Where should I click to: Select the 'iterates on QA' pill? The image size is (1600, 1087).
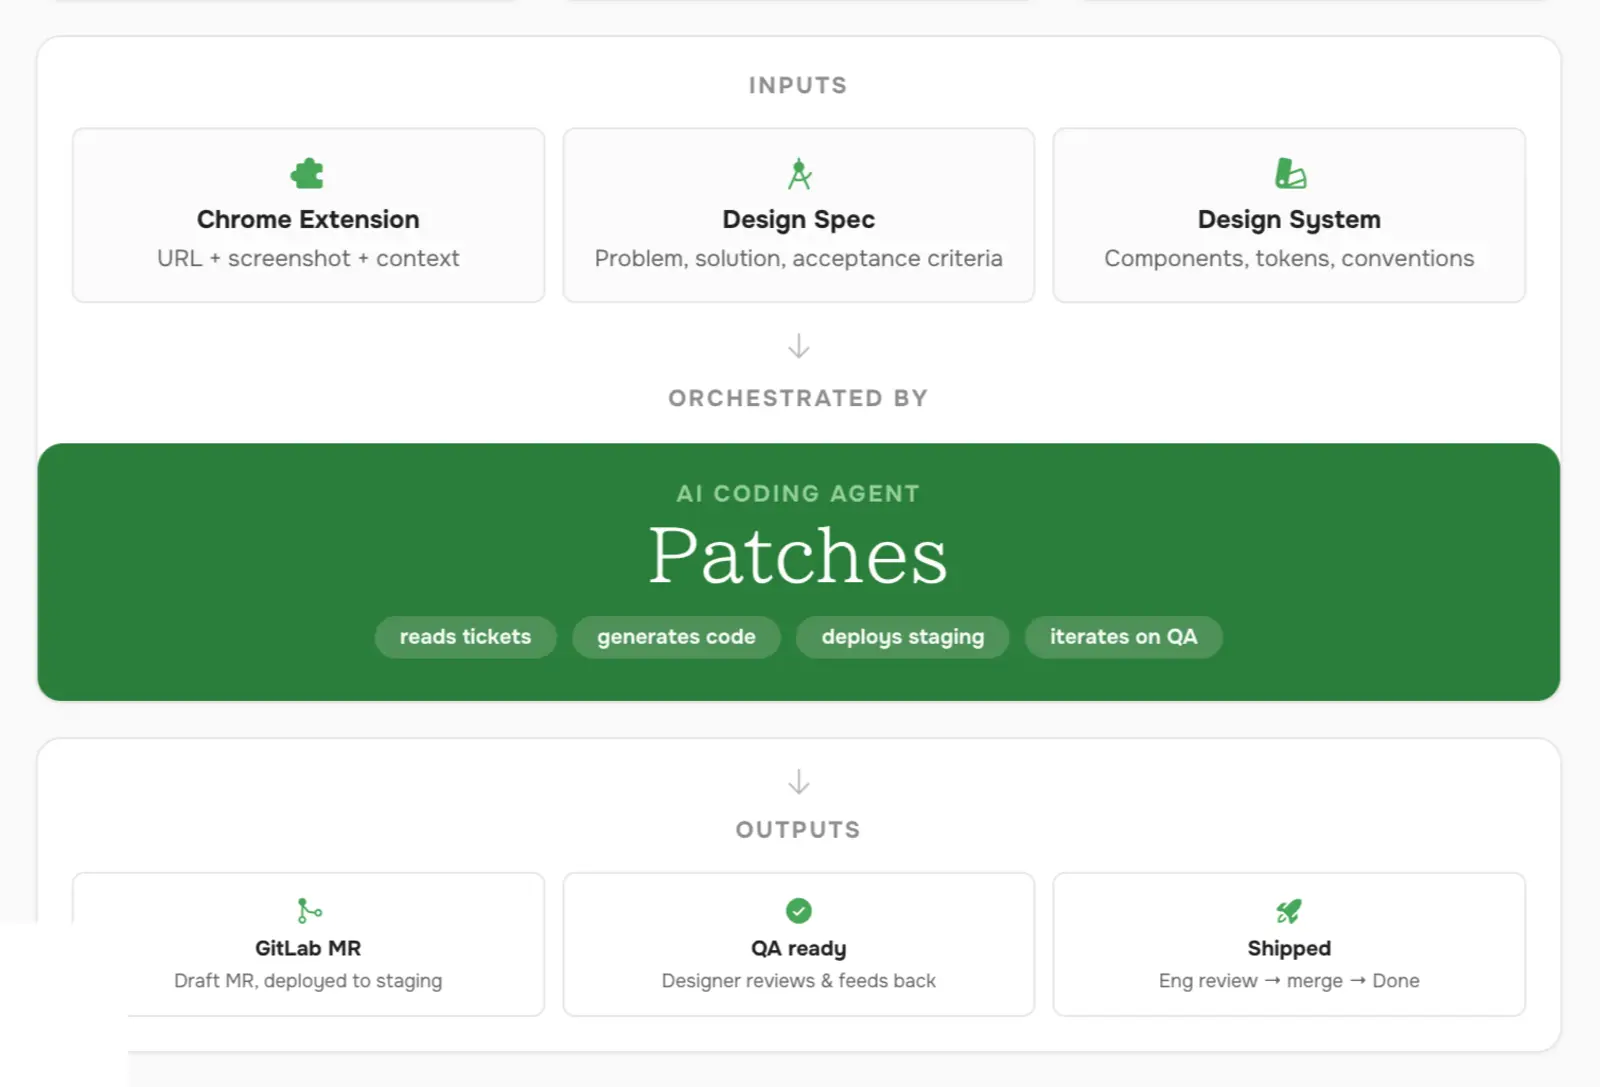[1123, 637]
